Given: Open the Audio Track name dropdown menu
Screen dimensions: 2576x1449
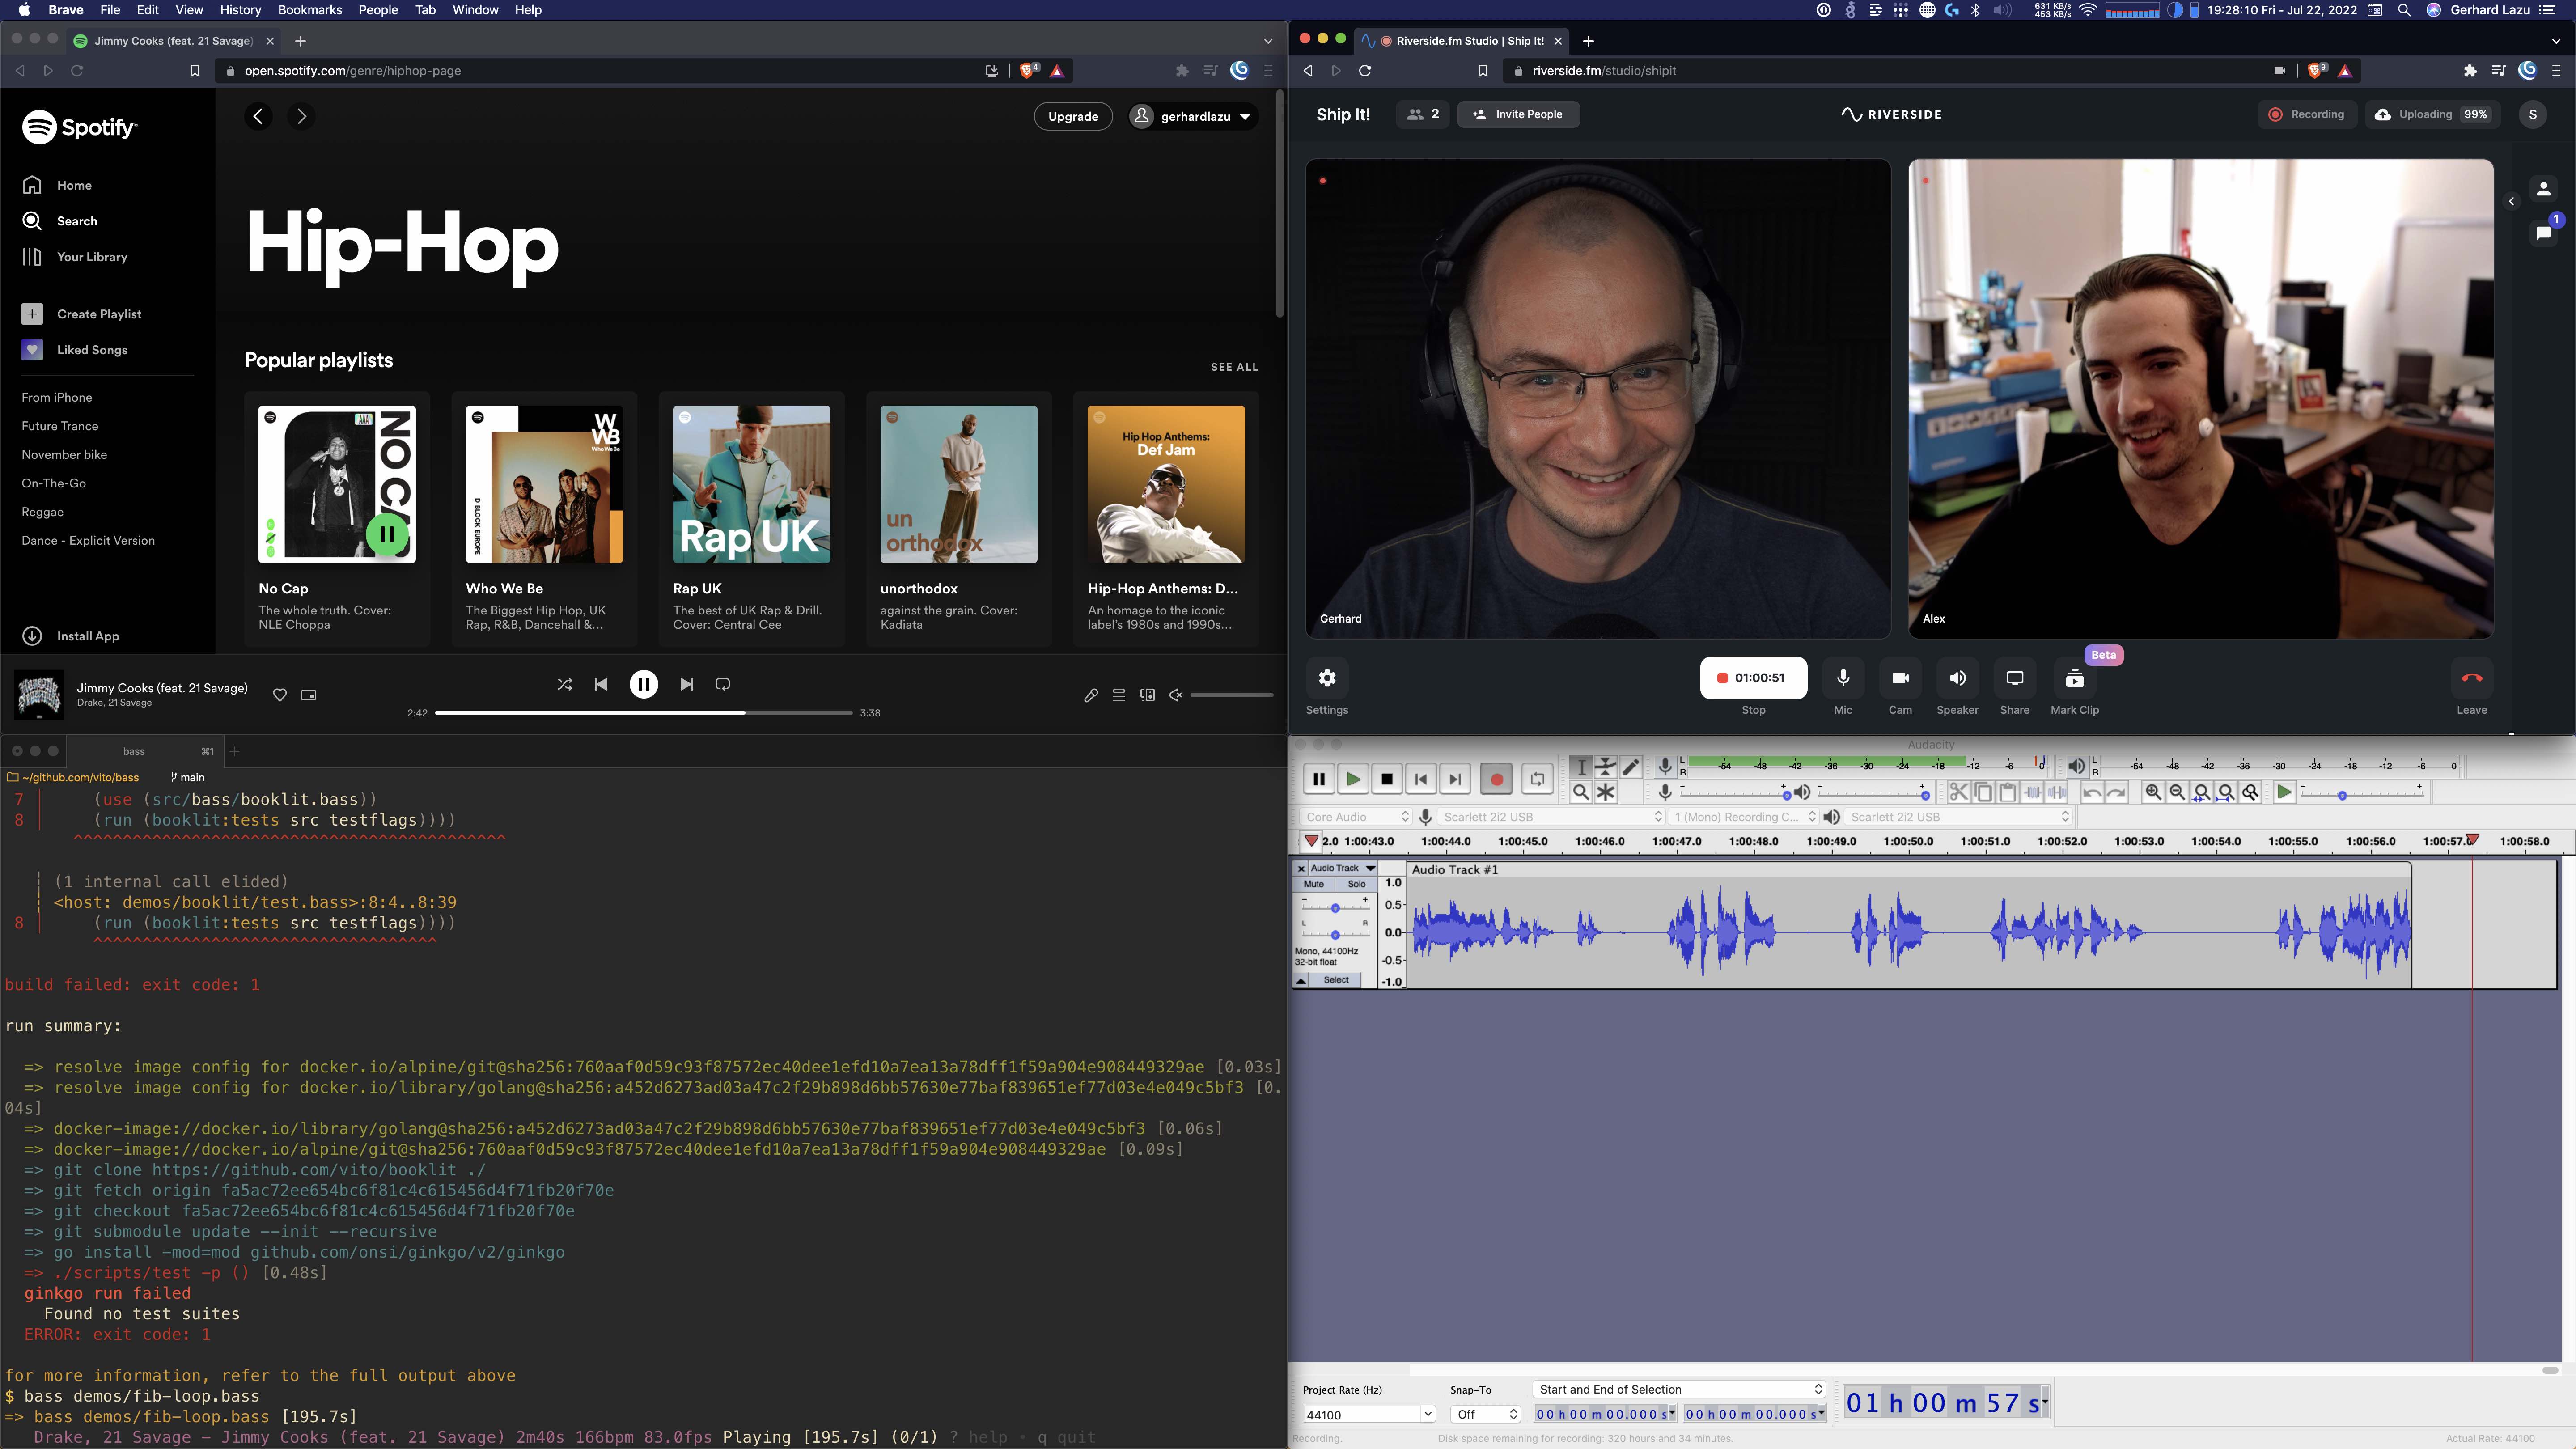Looking at the screenshot, I should [x=1342, y=868].
